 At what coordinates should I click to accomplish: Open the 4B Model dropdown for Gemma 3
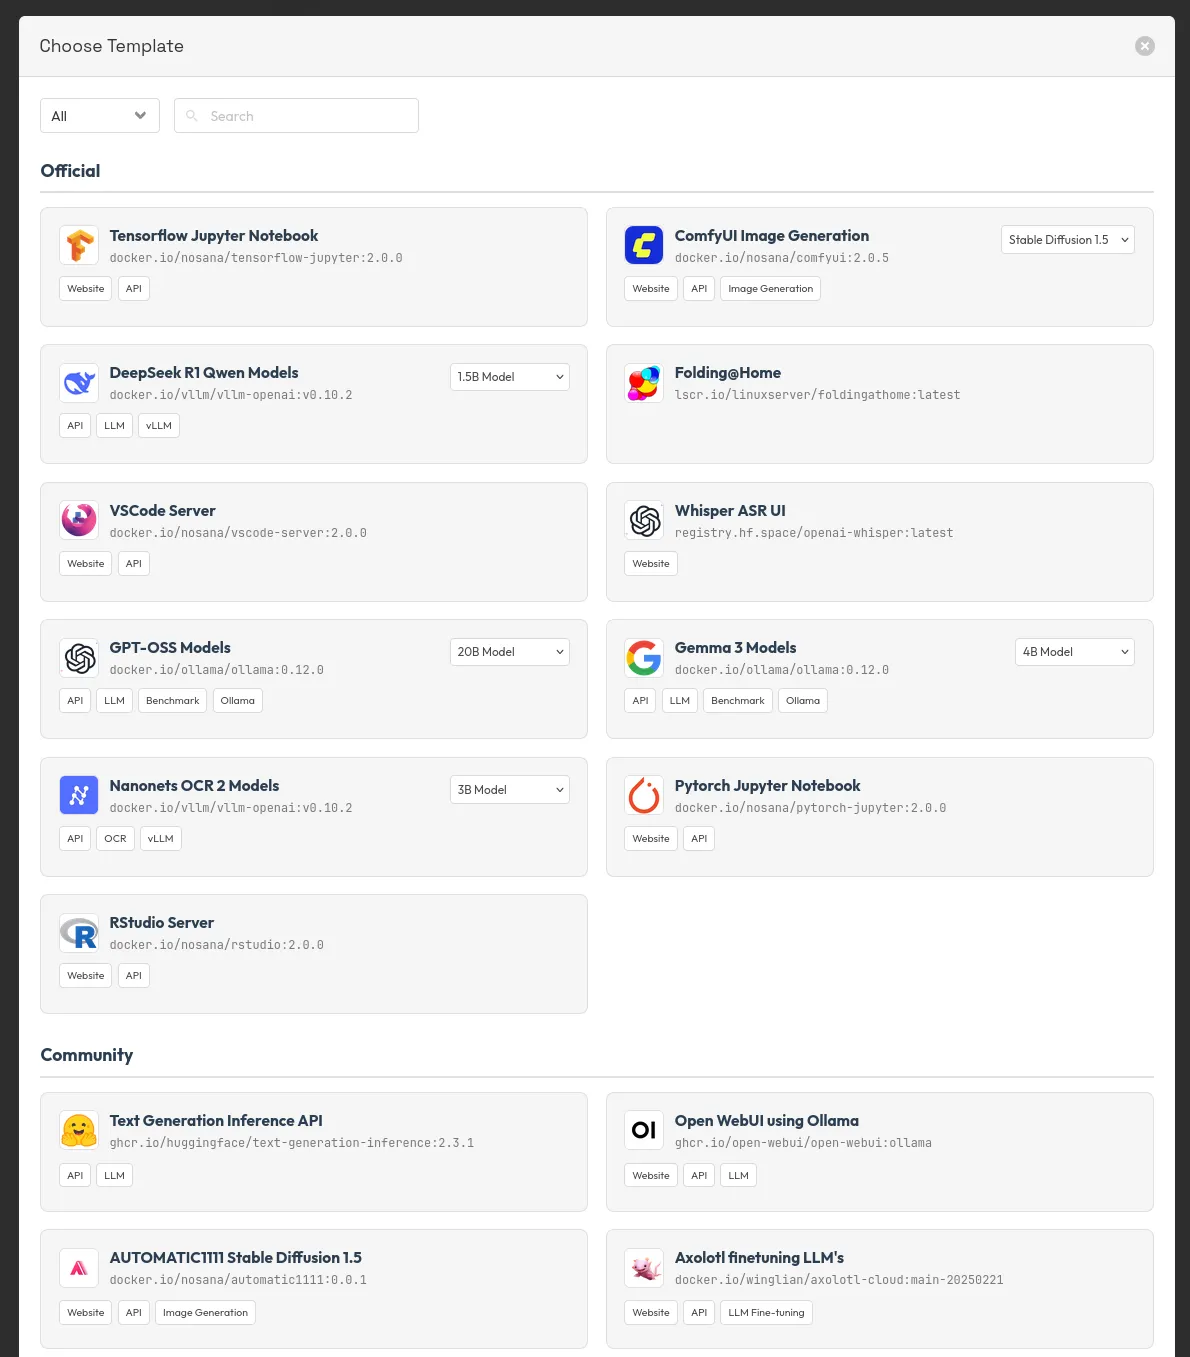point(1074,652)
